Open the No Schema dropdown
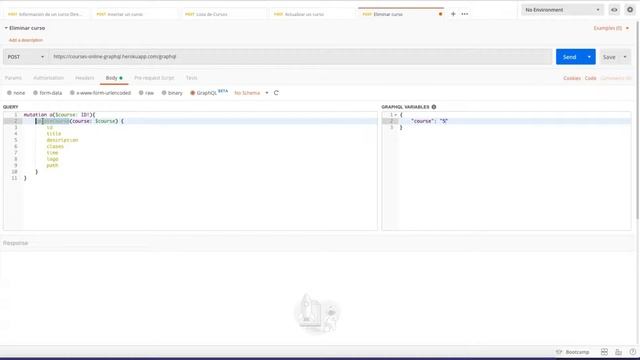The image size is (640, 360). [251, 93]
